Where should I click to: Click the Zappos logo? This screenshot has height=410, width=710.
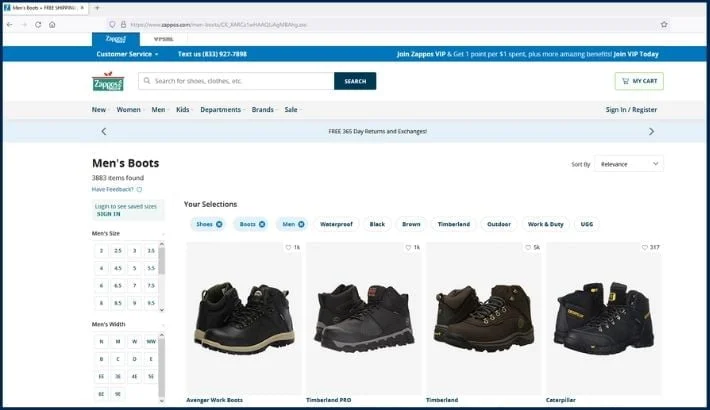click(x=108, y=81)
